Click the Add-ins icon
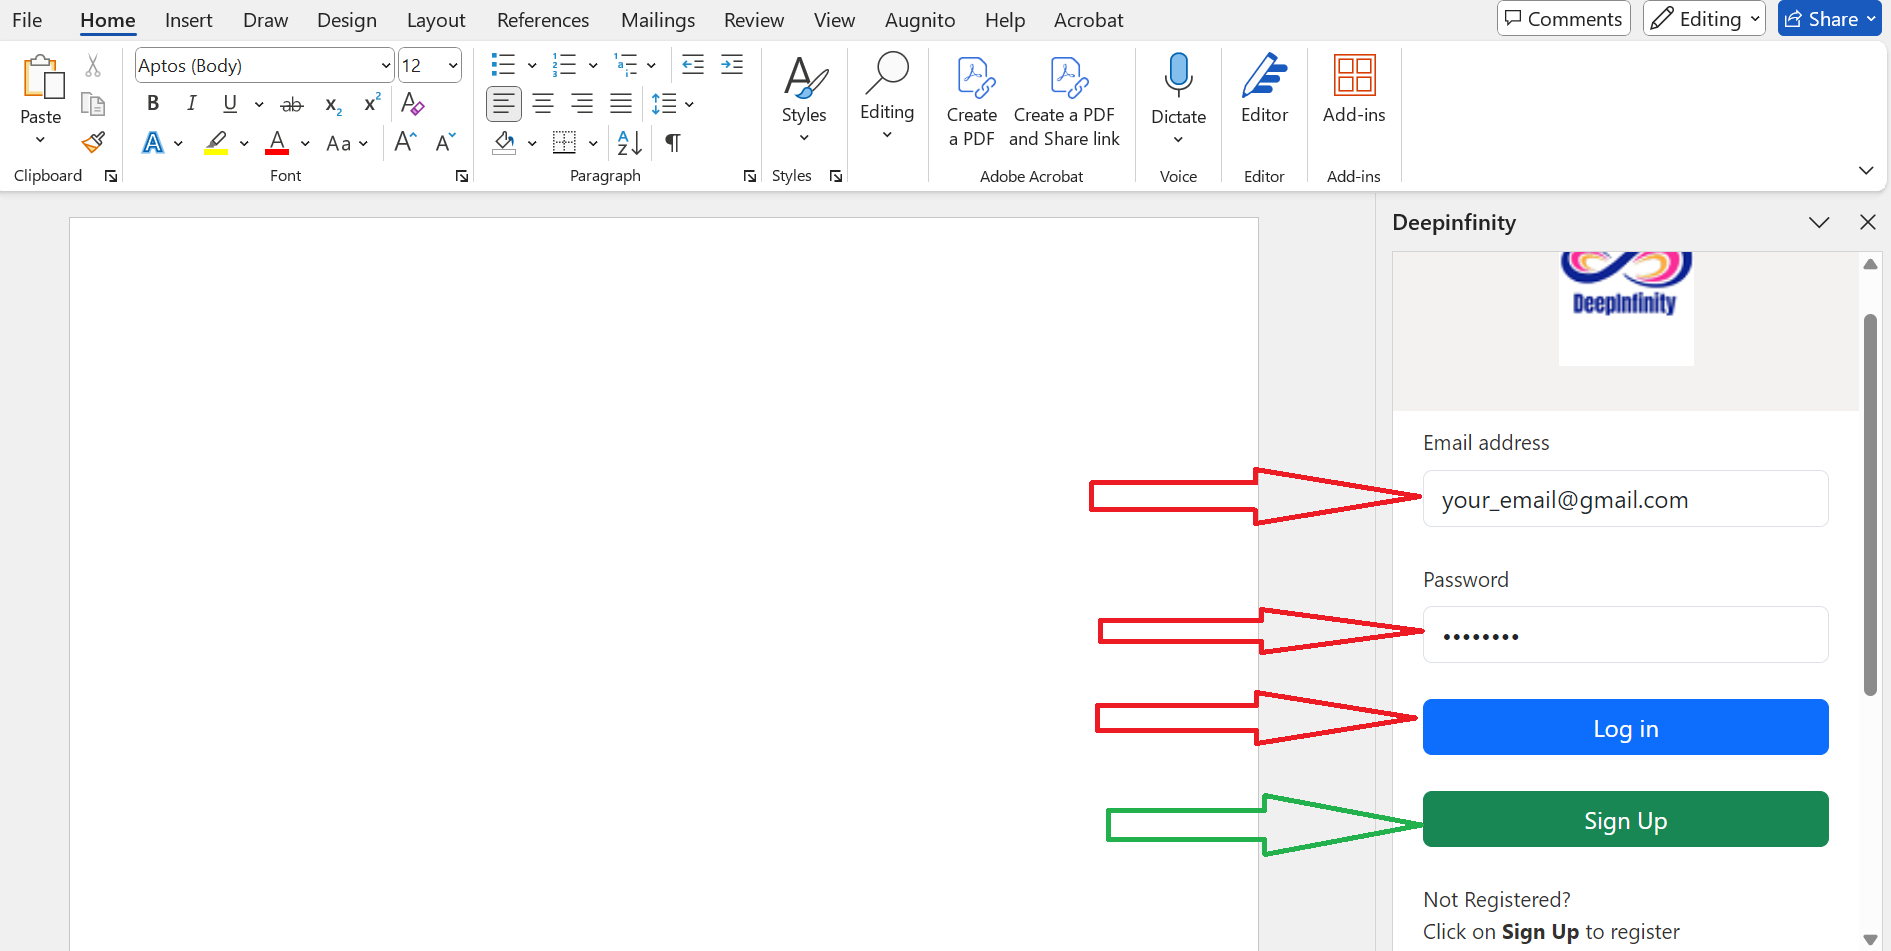 (1354, 89)
